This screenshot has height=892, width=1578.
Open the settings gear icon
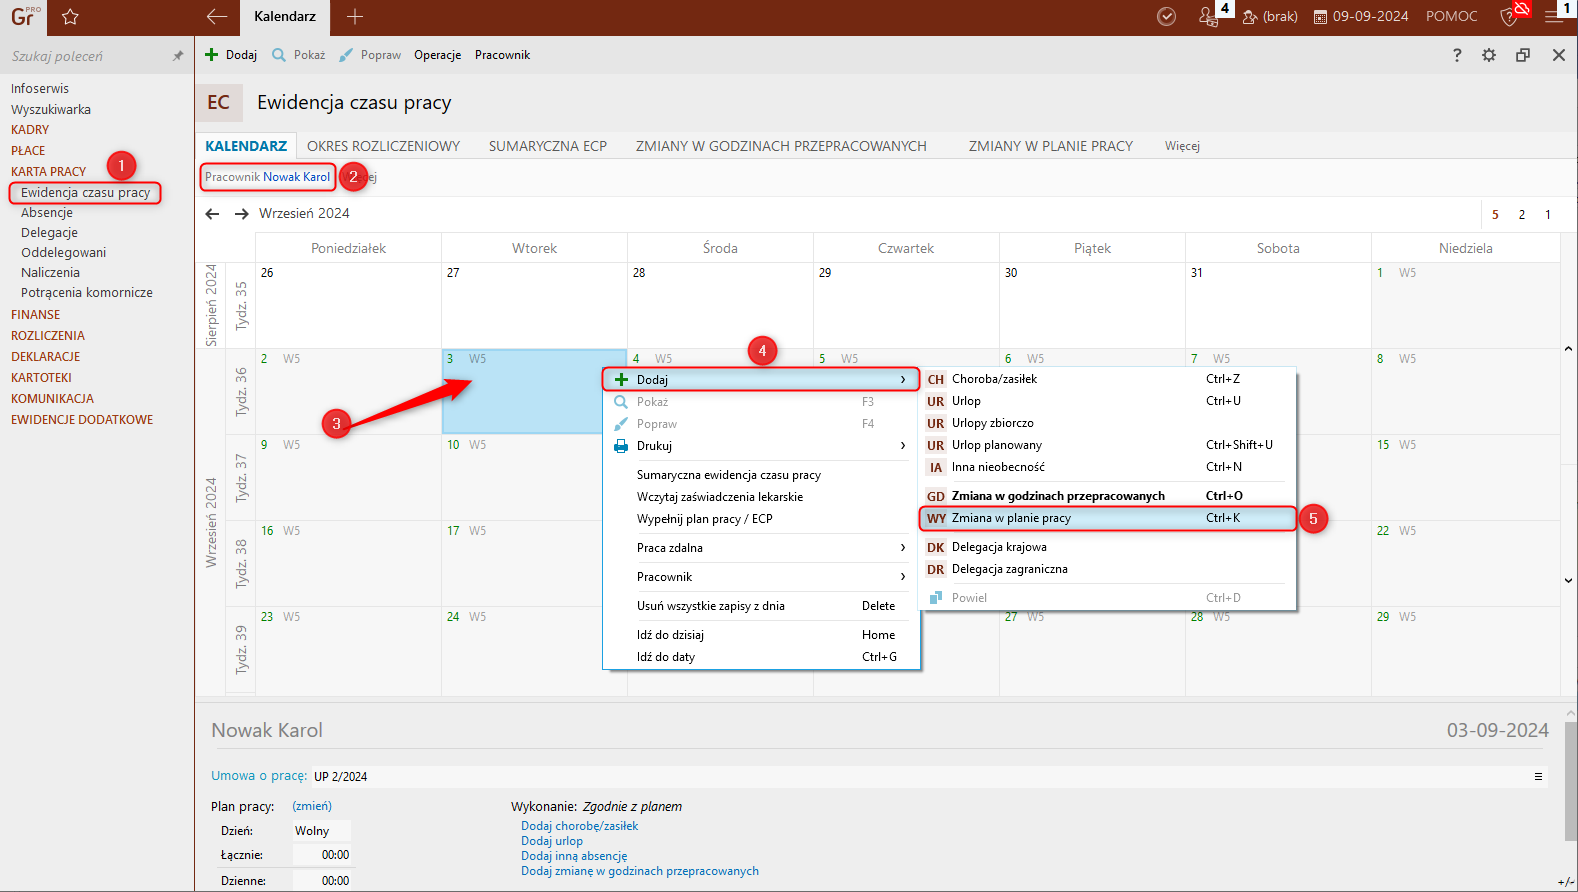(1489, 55)
